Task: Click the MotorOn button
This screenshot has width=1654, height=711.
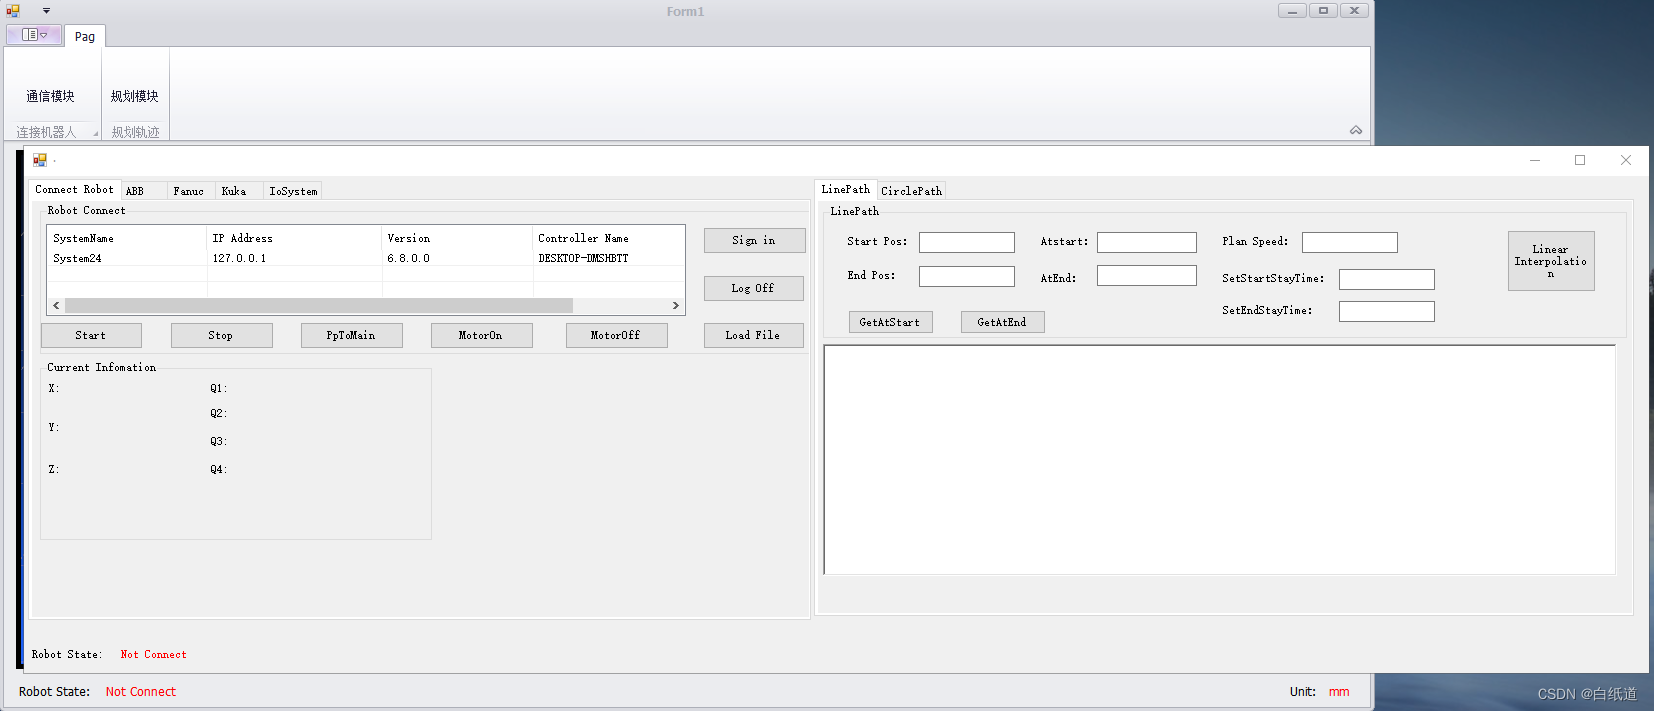Action: 481,335
